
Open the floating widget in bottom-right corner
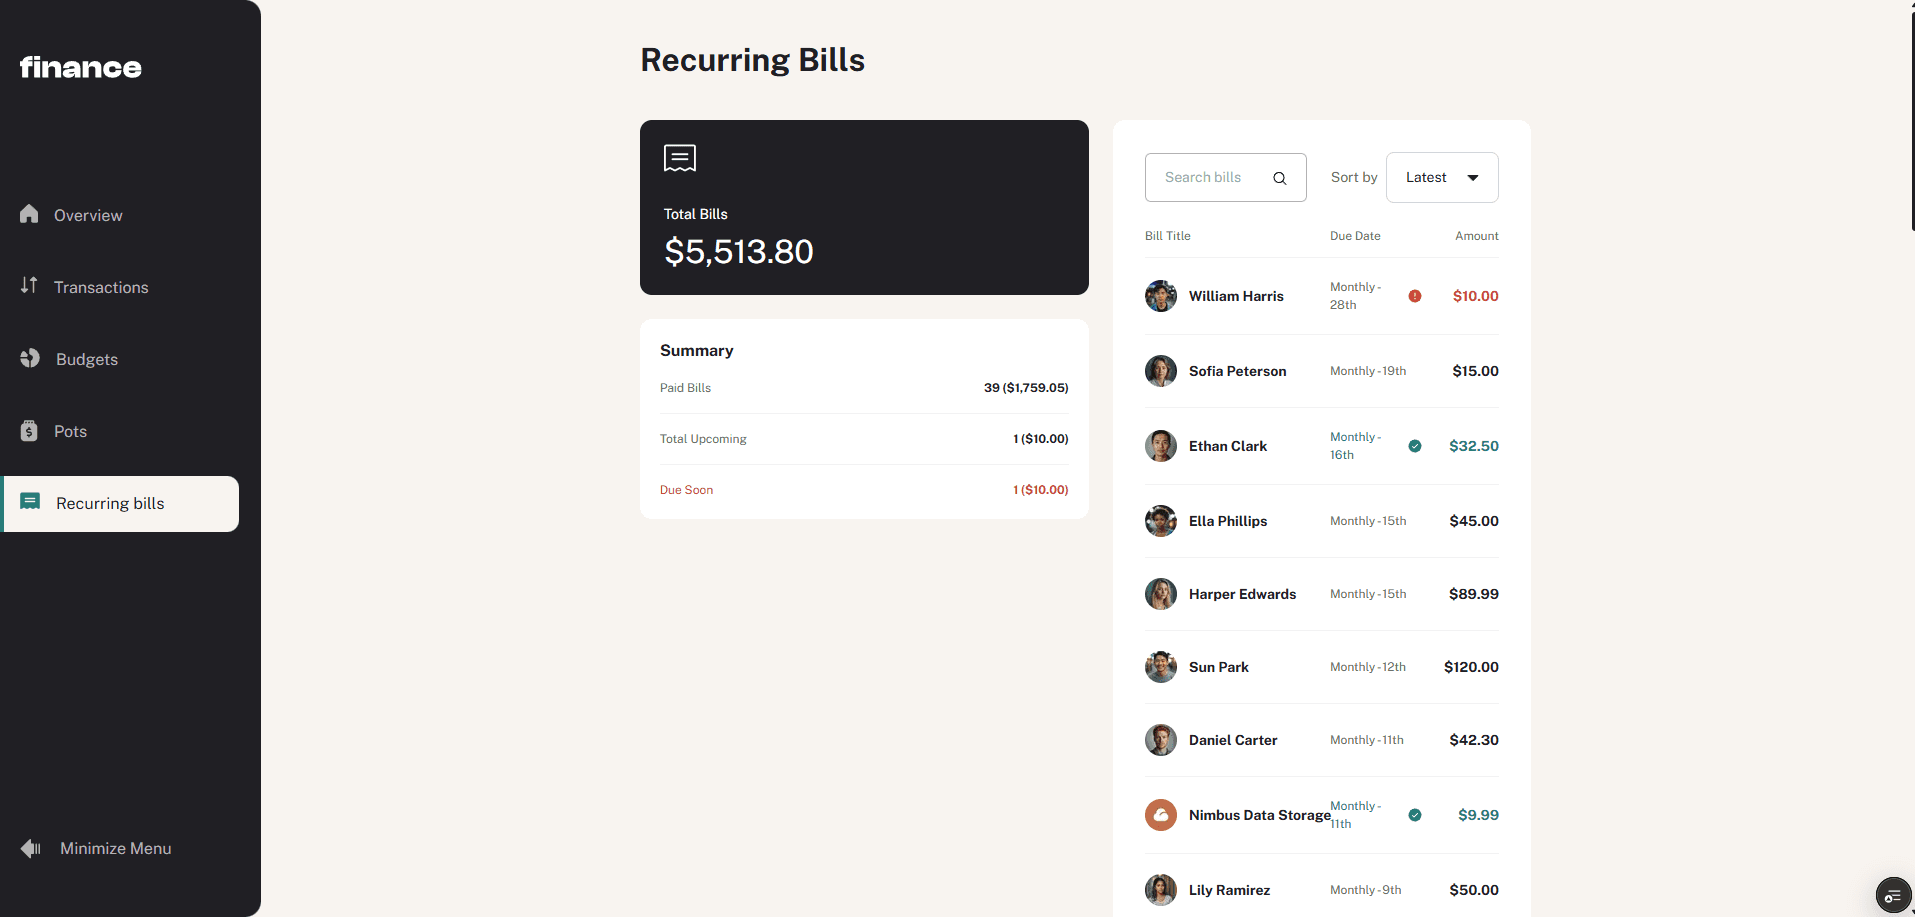(1892, 895)
